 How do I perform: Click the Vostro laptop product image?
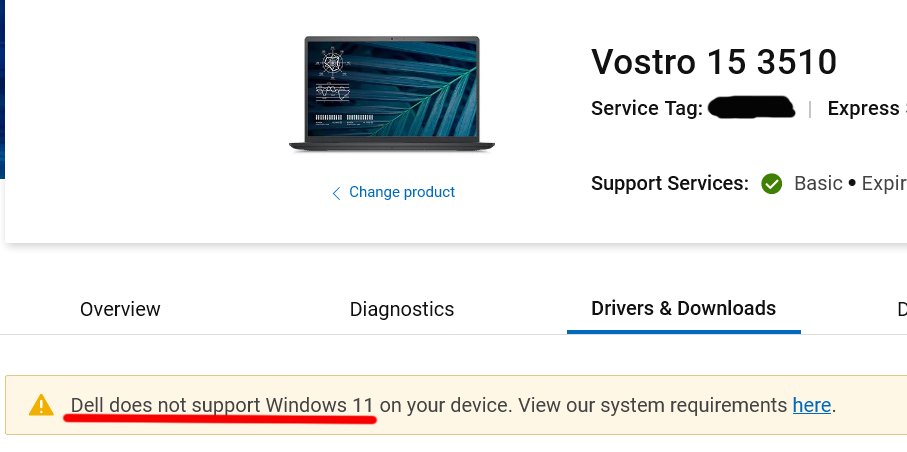click(x=392, y=94)
